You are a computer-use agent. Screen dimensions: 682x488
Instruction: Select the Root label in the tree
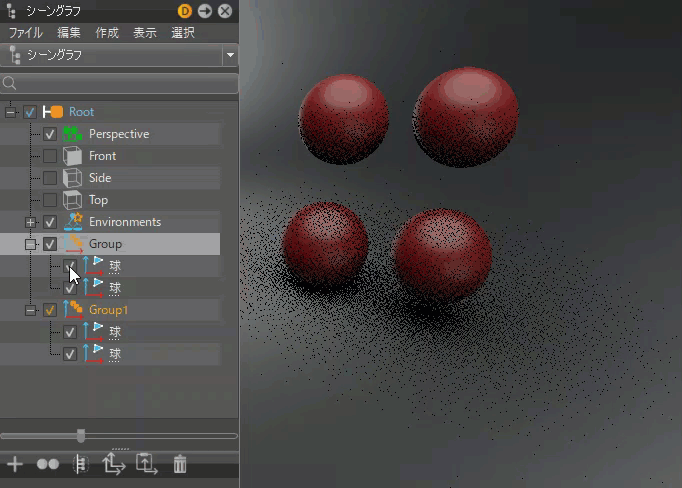coord(81,112)
